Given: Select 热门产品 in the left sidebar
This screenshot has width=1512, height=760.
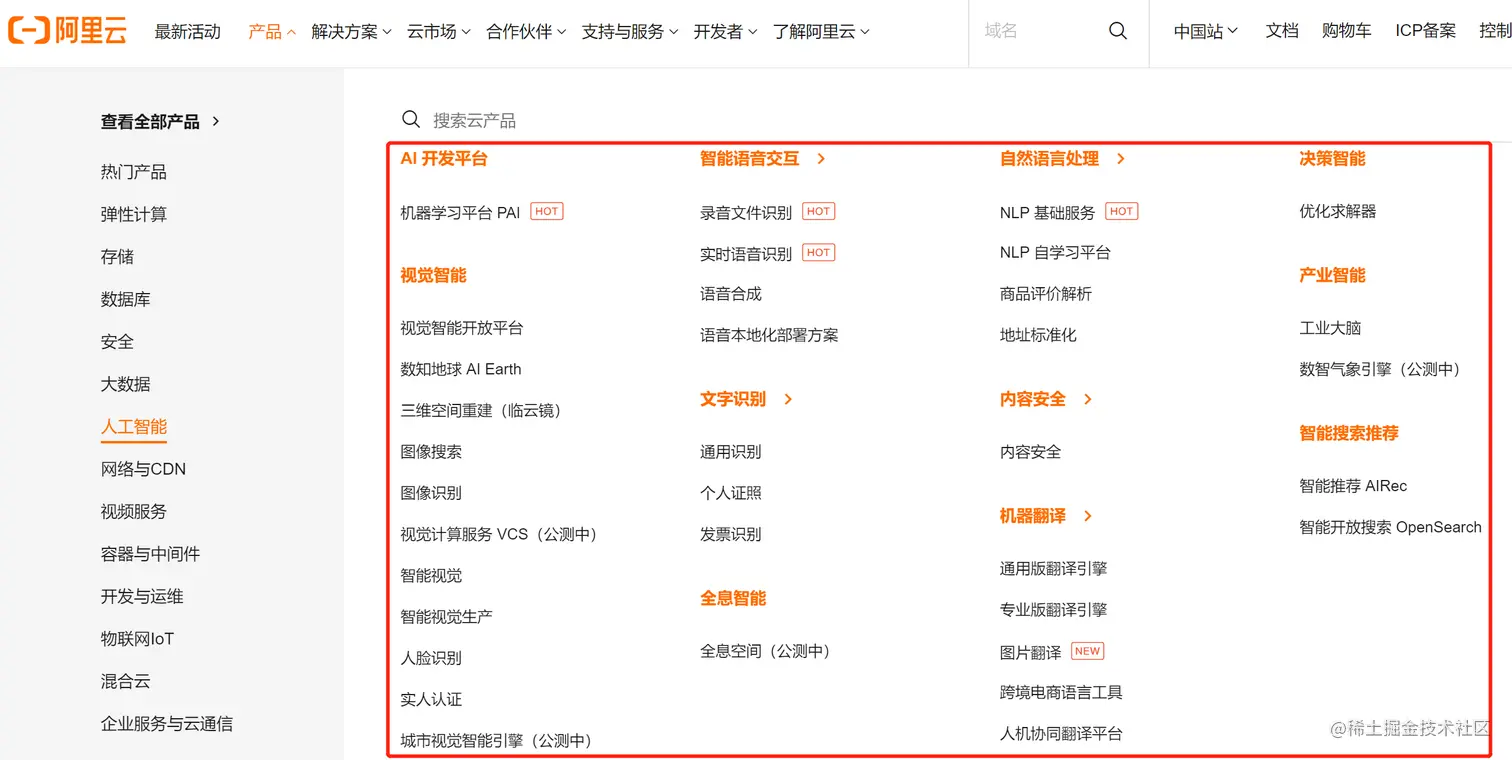Looking at the screenshot, I should (x=134, y=172).
